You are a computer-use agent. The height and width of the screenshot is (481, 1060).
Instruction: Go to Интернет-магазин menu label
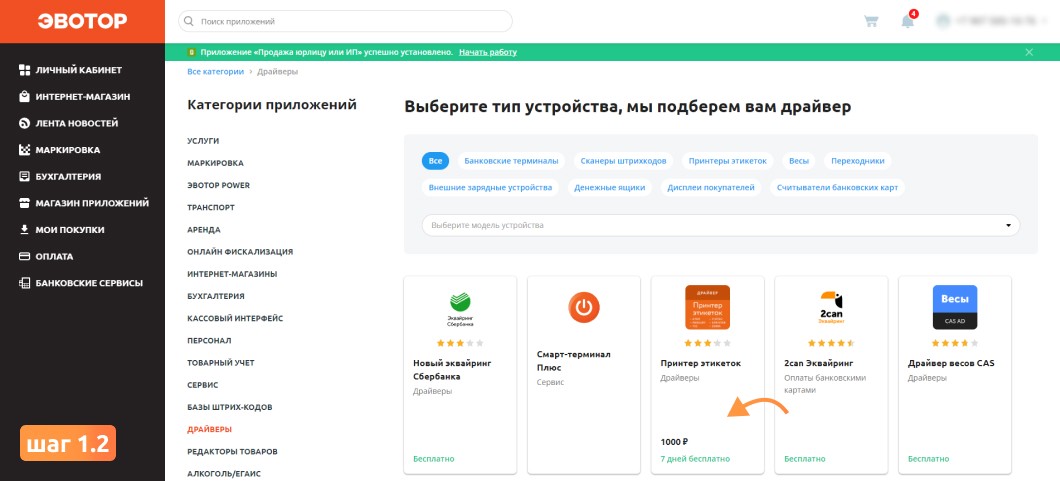83,97
